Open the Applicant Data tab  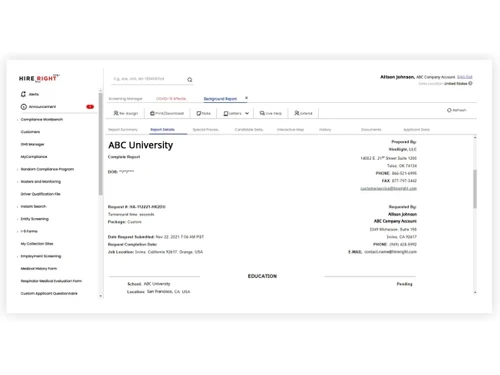[x=416, y=130]
